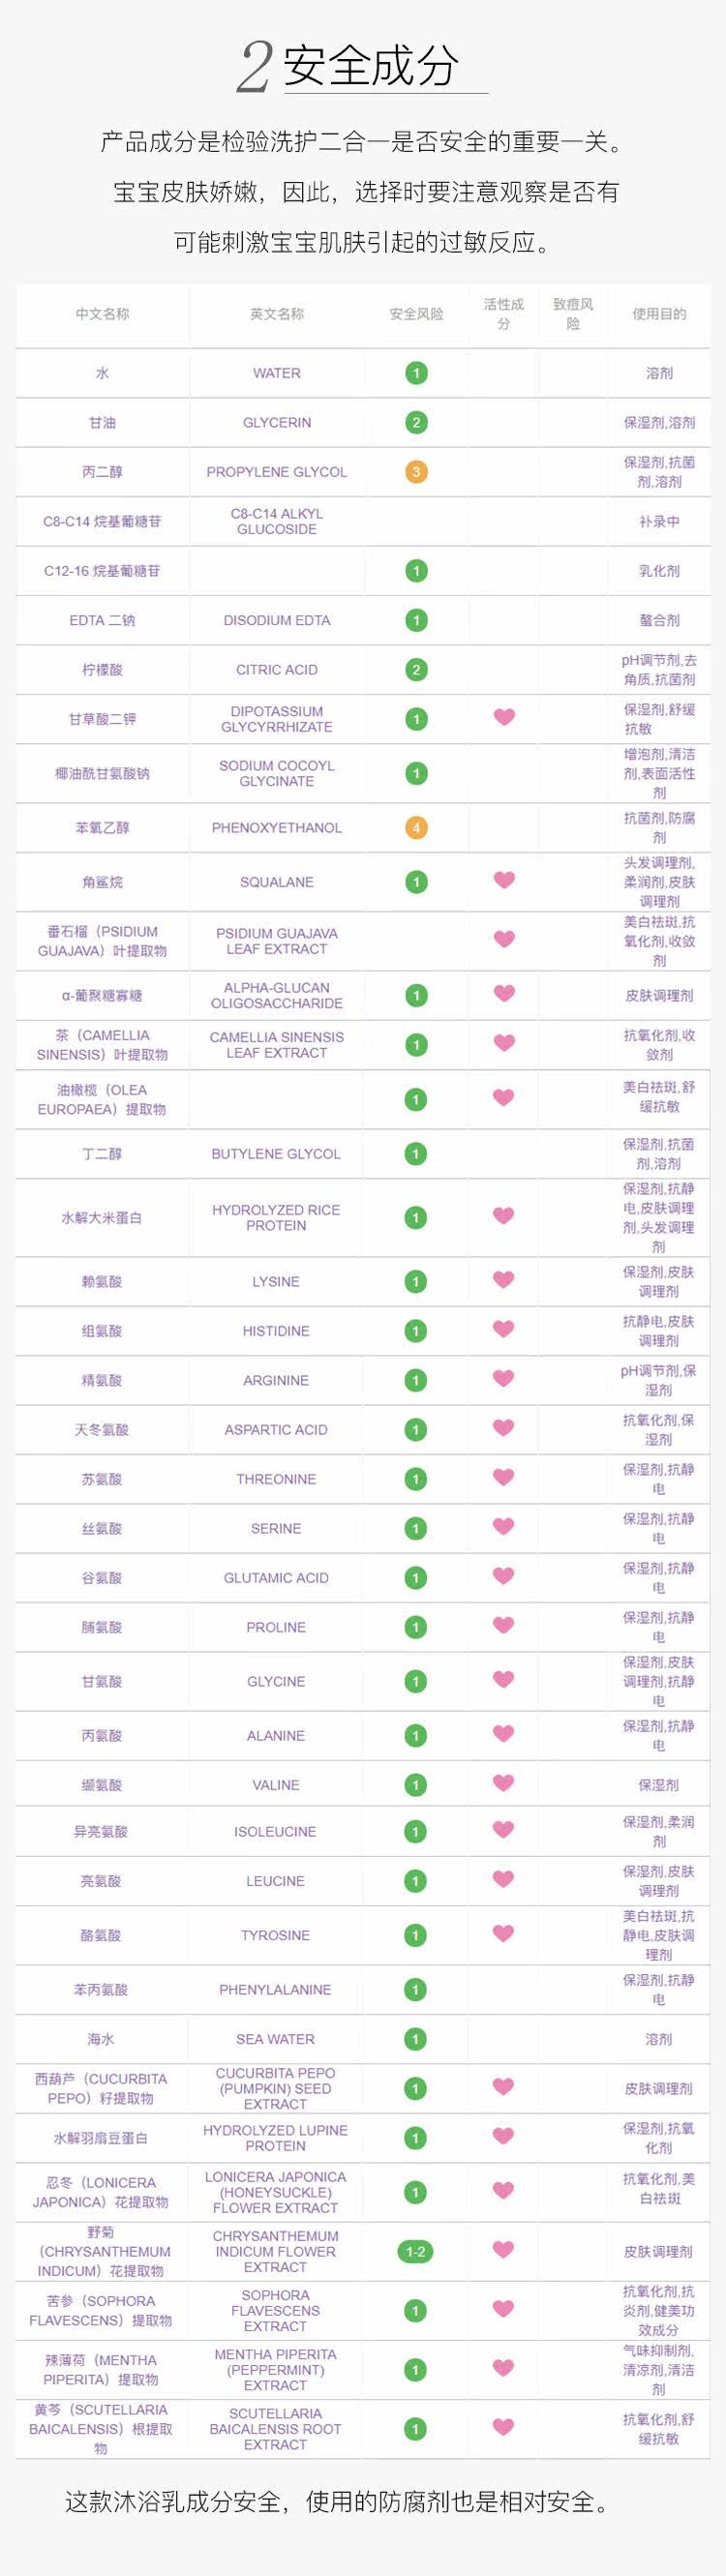
Task: Select the pink heart in the Tyrosine row
Action: (x=504, y=1934)
